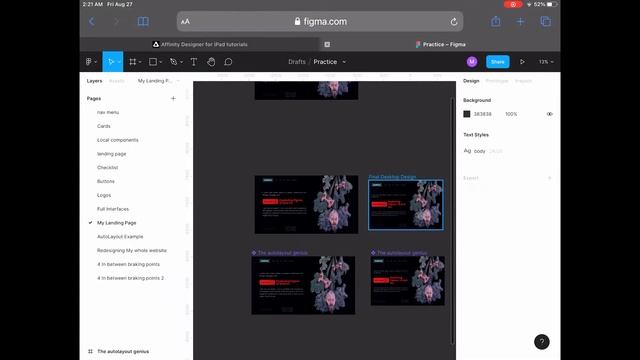Viewport: 640px width, 360px height.
Task: Add an Export setting with plus
Action: click(x=549, y=178)
